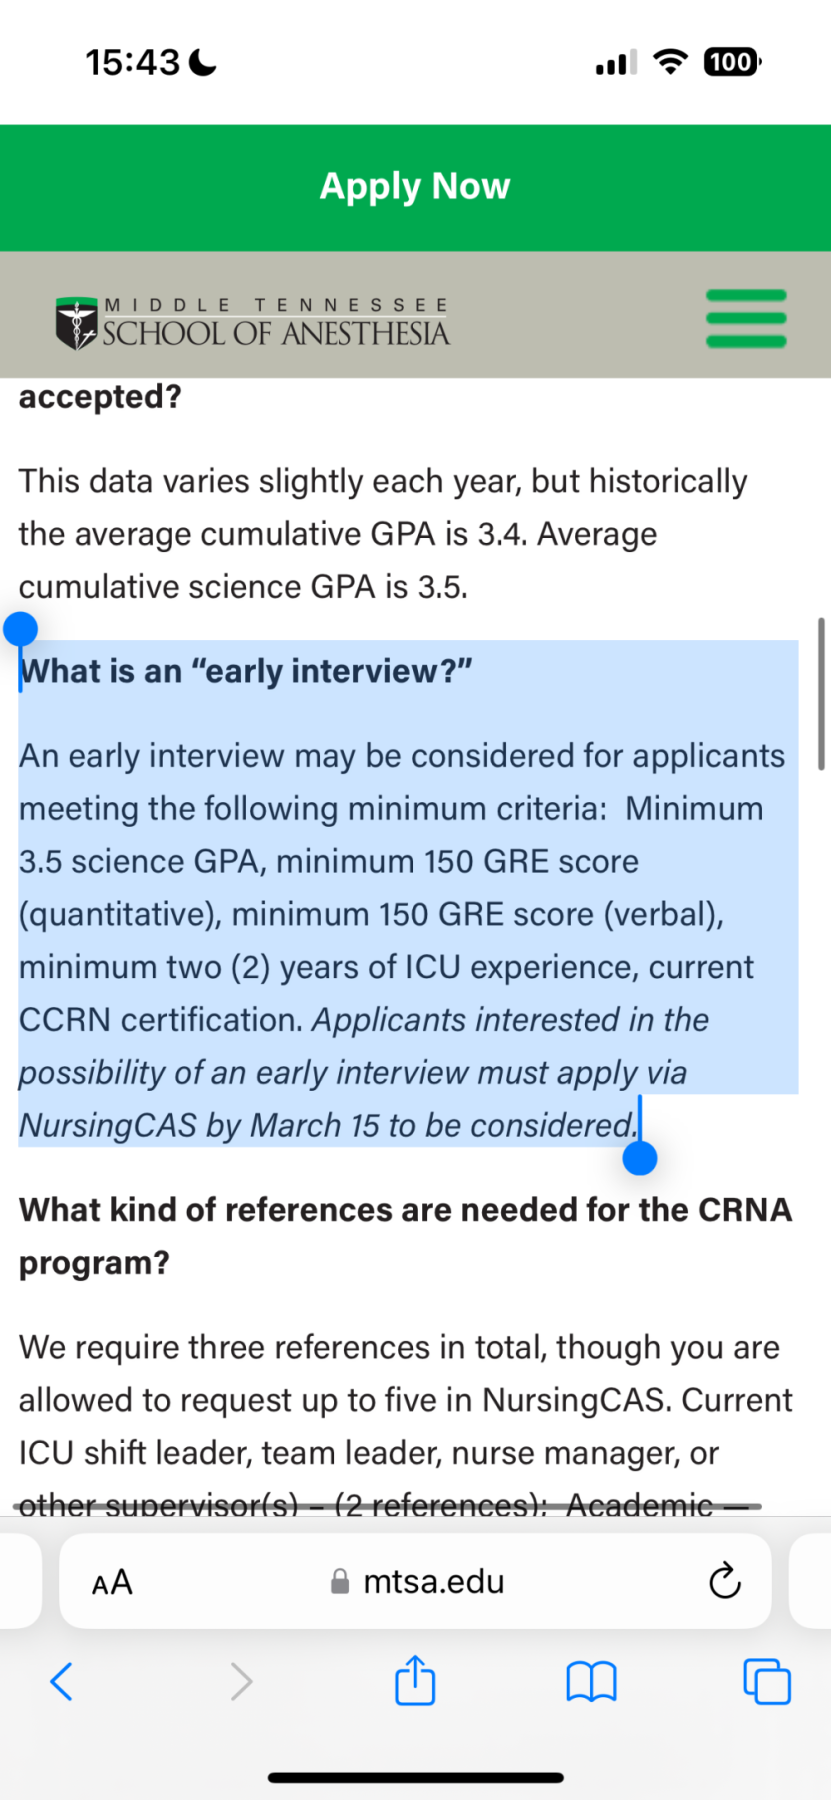This screenshot has width=831, height=1800.
Task: Tap the time in the status bar
Action: click(x=133, y=63)
